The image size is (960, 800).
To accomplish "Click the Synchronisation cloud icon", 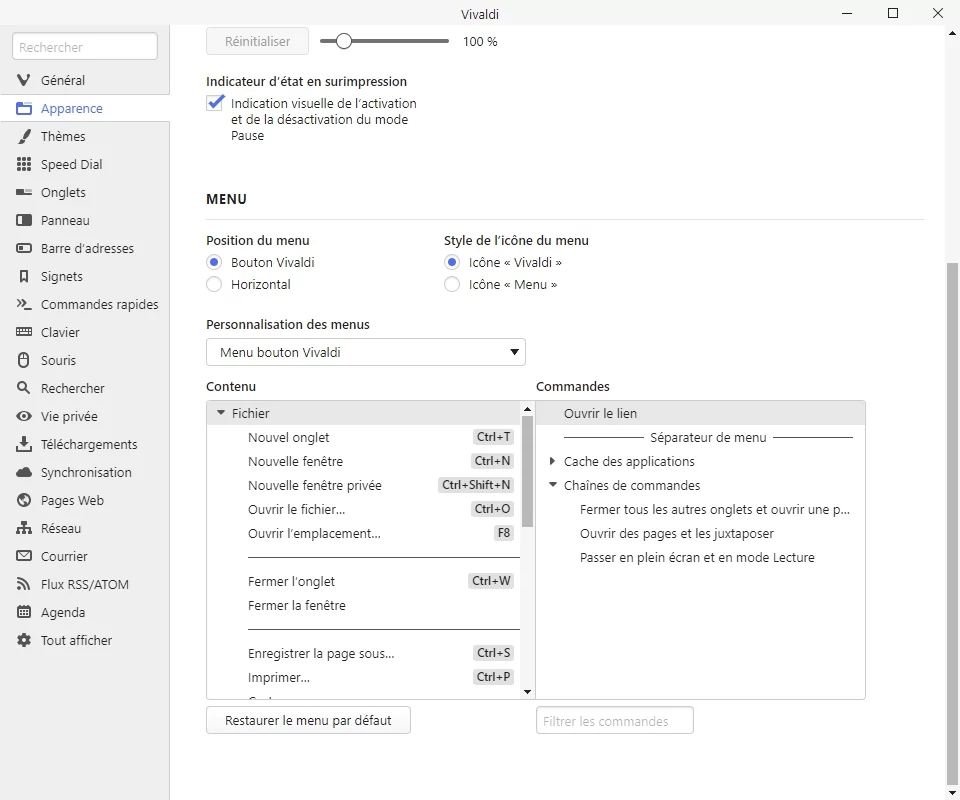I will [x=23, y=473].
